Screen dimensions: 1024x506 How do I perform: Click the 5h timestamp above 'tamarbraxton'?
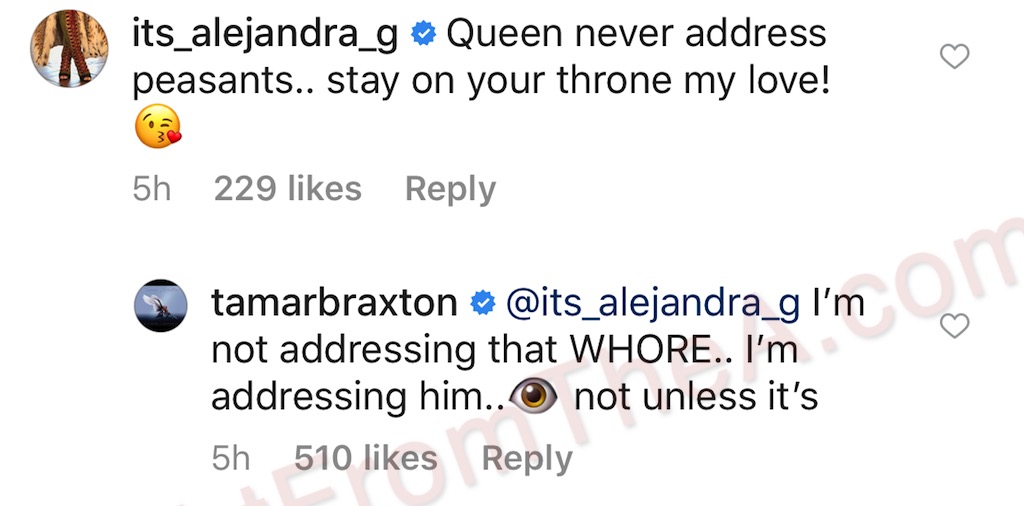pyautogui.click(x=152, y=189)
